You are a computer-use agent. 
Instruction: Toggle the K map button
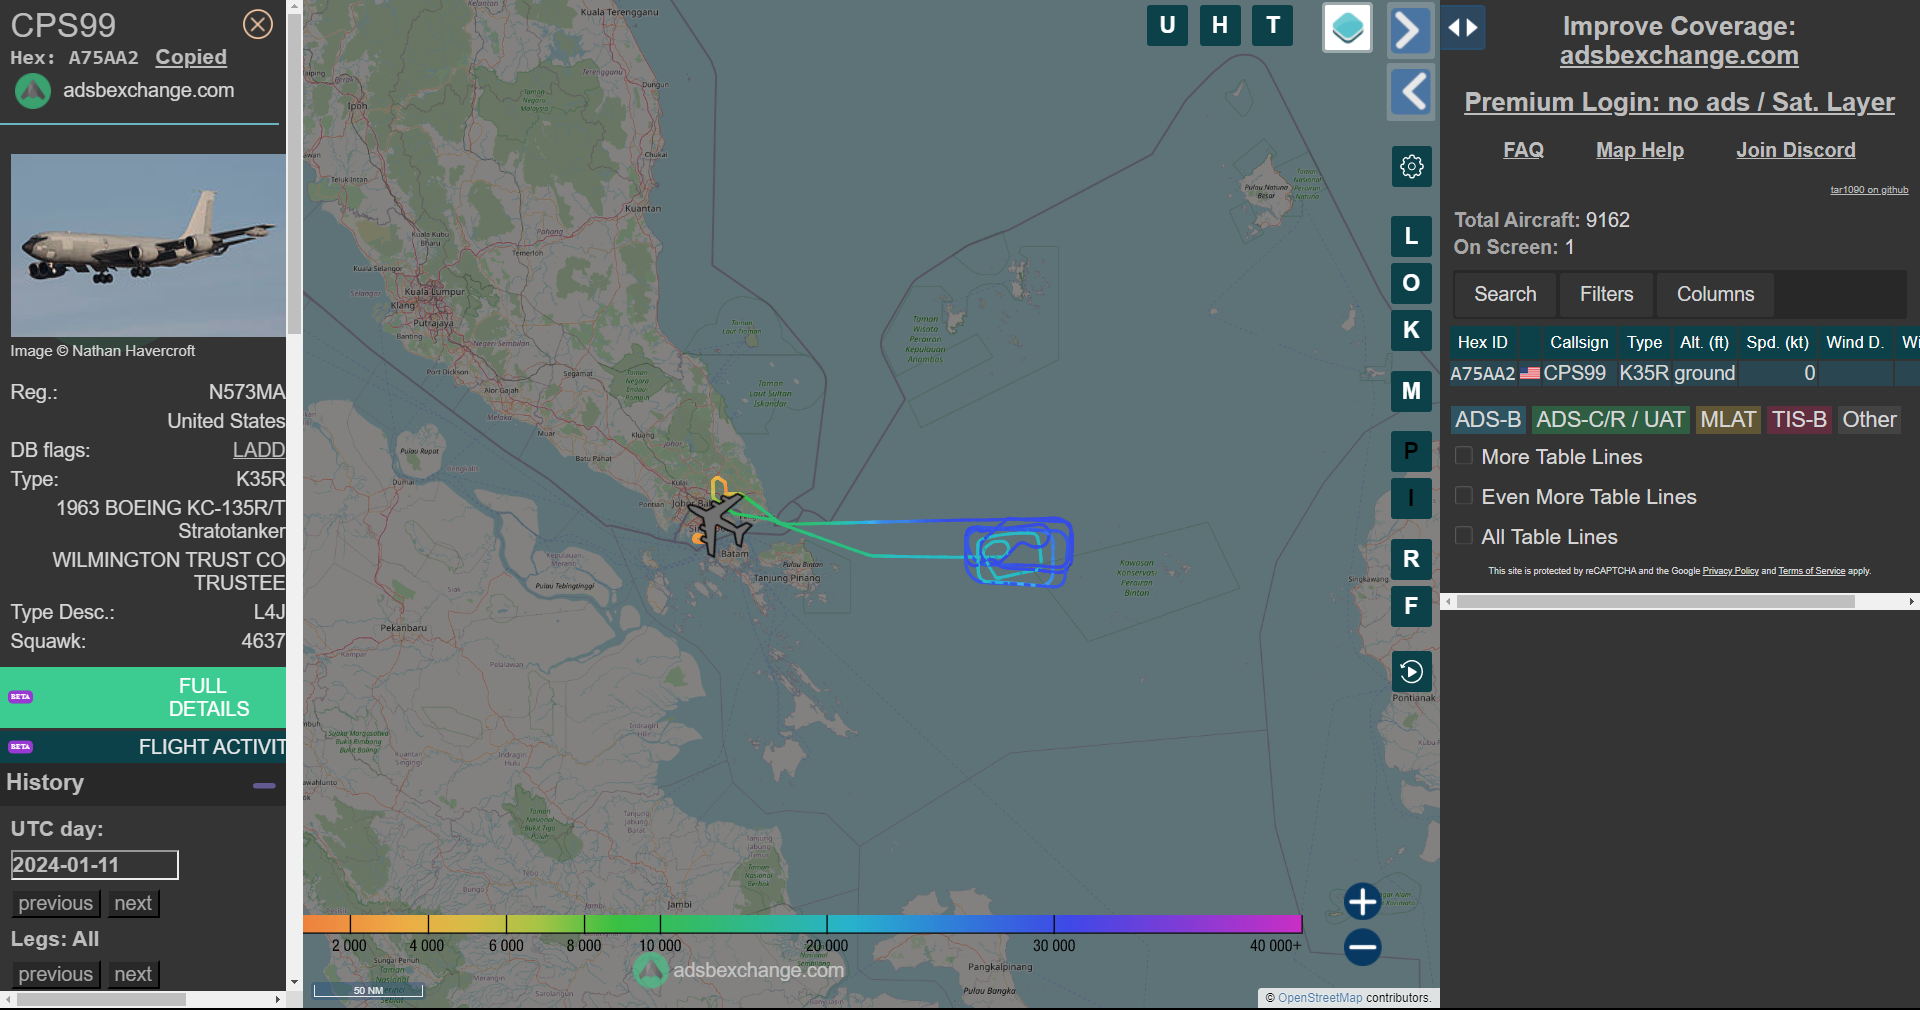[1412, 330]
